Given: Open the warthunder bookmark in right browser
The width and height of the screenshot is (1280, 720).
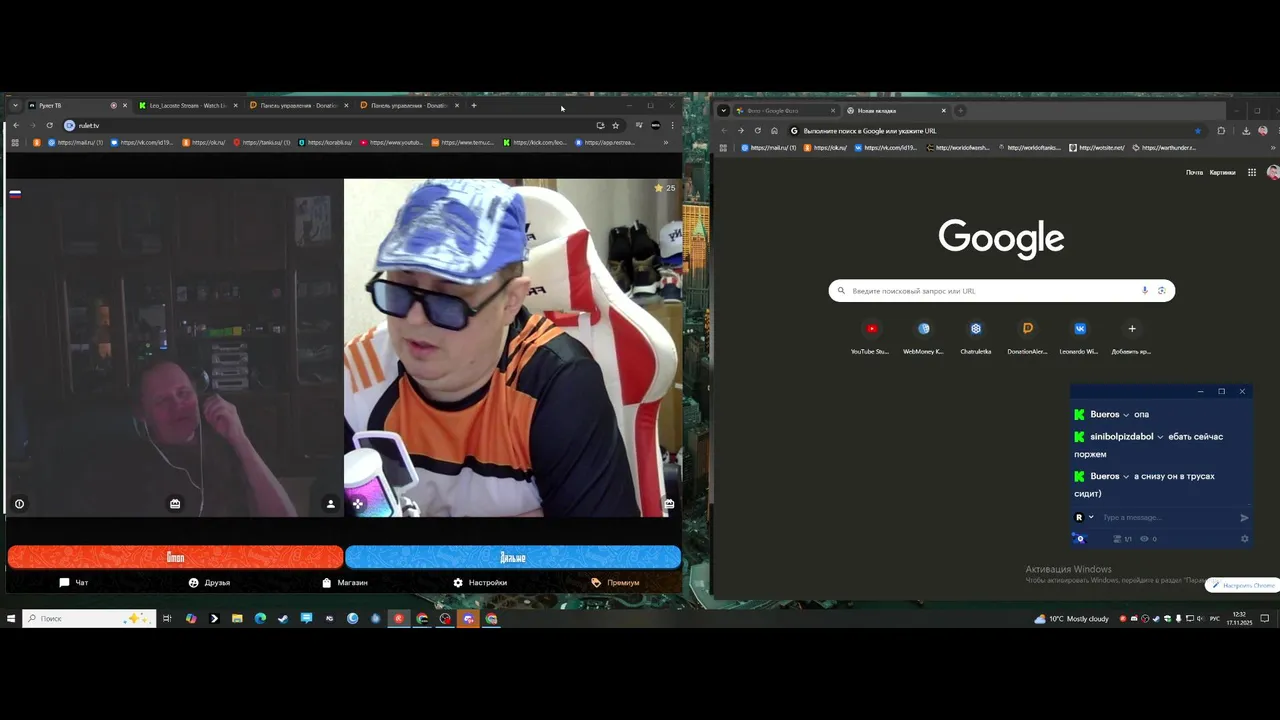Looking at the screenshot, I should [1164, 147].
